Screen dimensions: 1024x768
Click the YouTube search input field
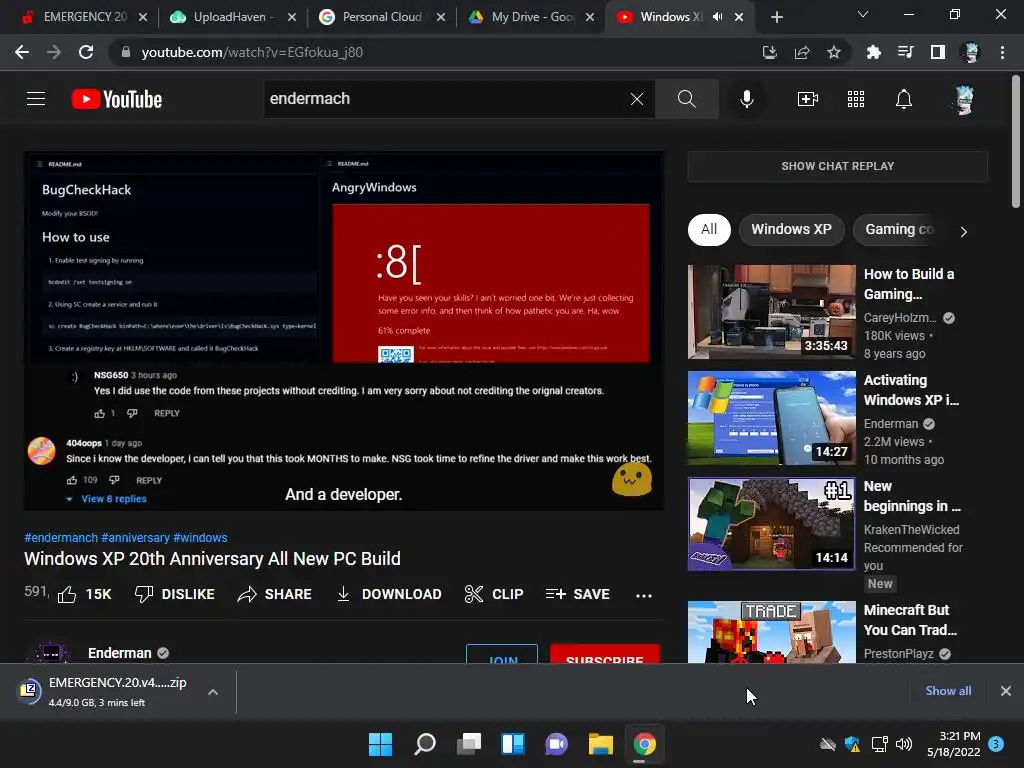tap(444, 99)
